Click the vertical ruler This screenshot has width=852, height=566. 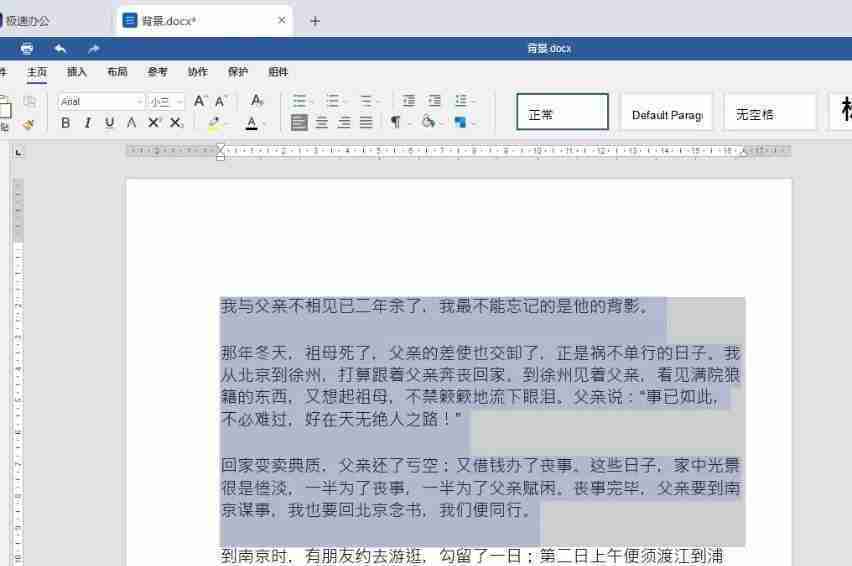18,372
